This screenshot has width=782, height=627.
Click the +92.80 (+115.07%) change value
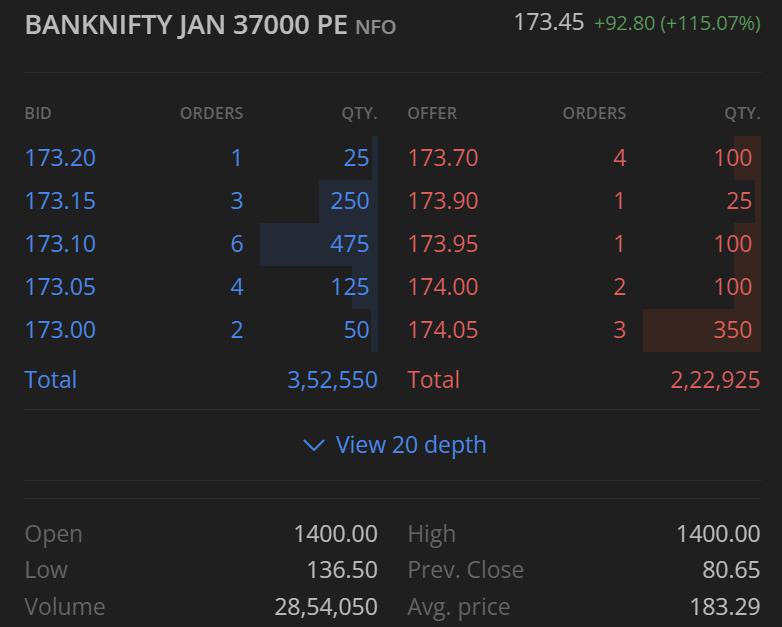677,23
